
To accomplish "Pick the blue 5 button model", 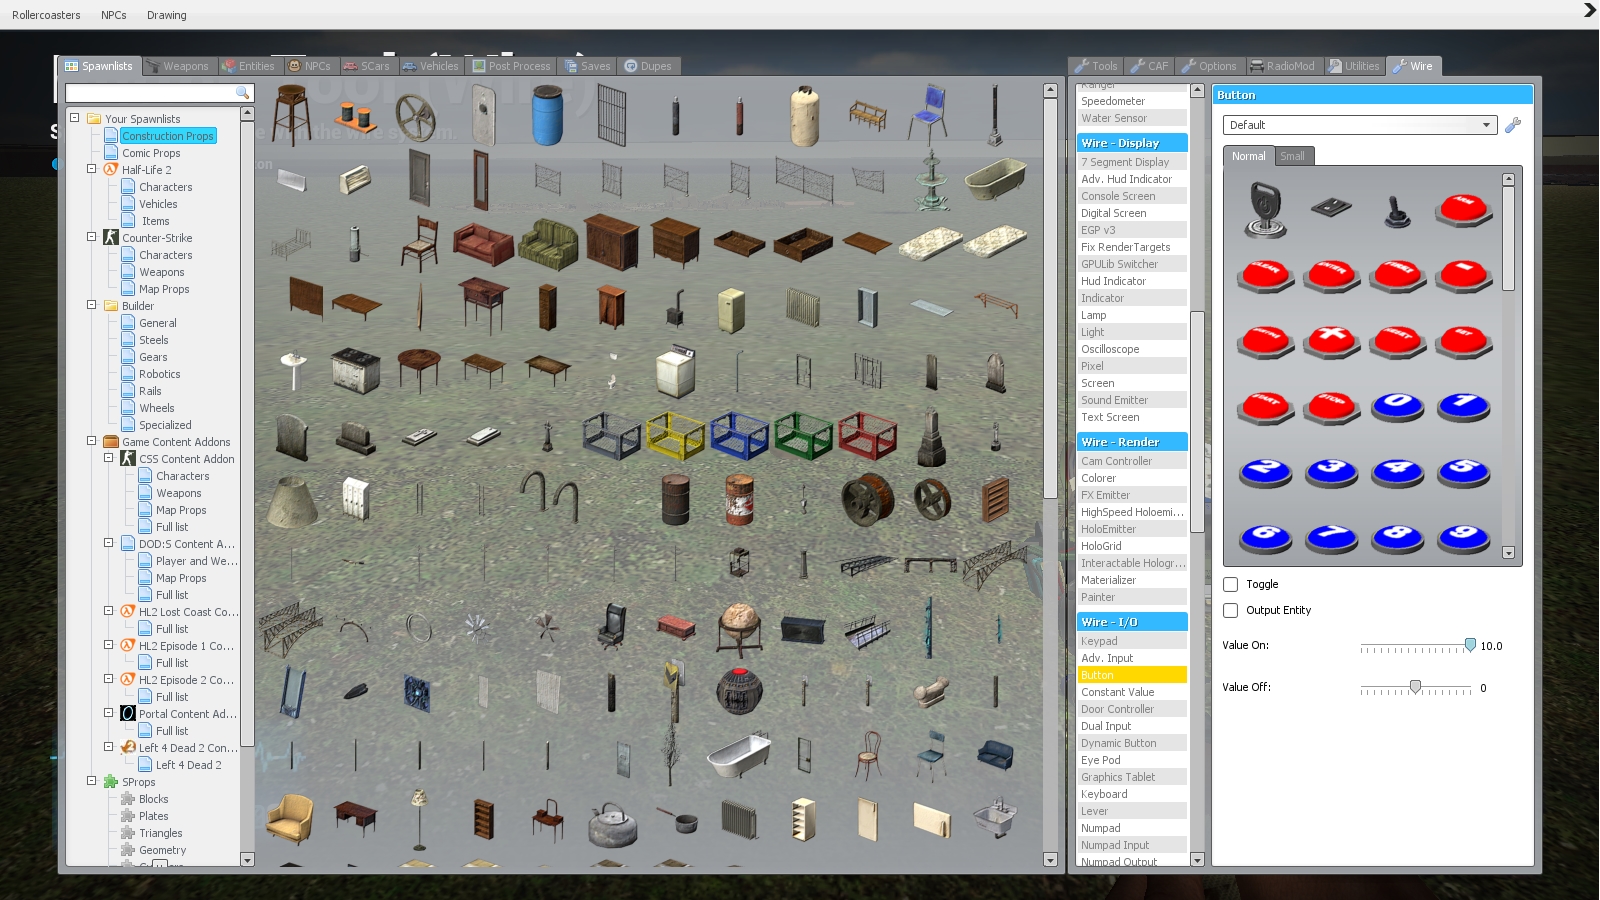I will [x=1463, y=471].
